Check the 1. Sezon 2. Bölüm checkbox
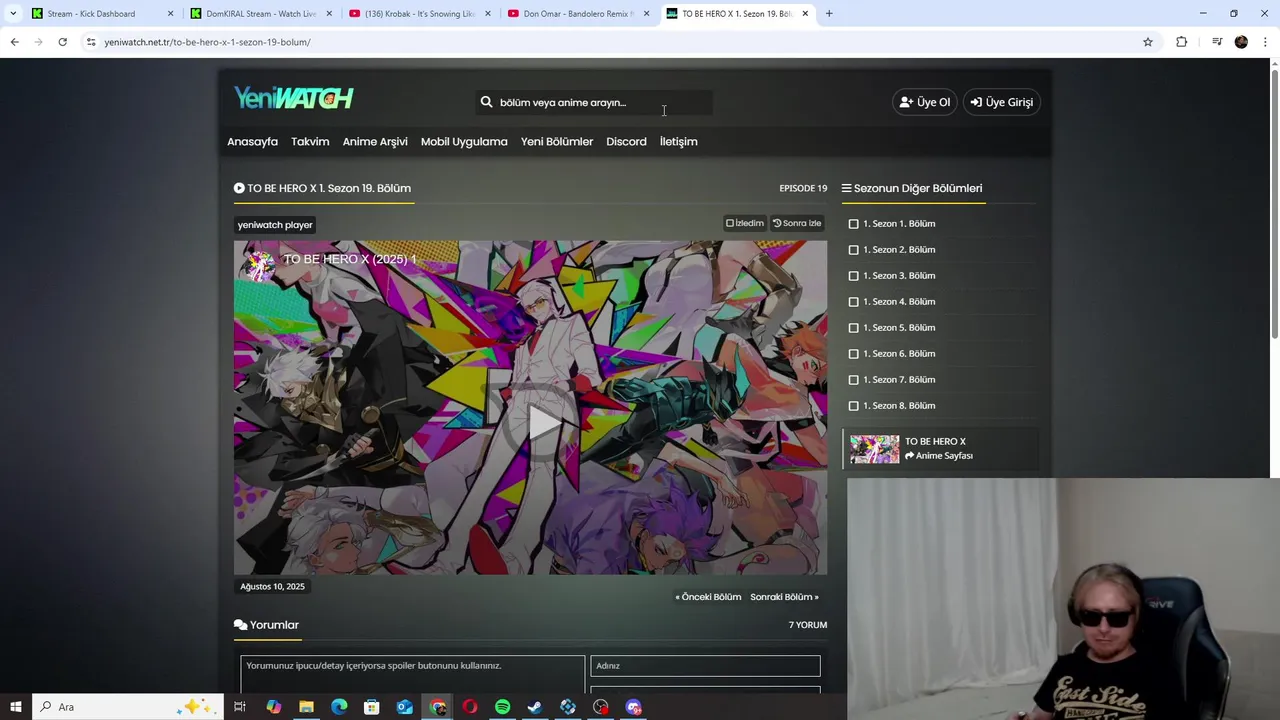Image resolution: width=1280 pixels, height=720 pixels. 853,250
